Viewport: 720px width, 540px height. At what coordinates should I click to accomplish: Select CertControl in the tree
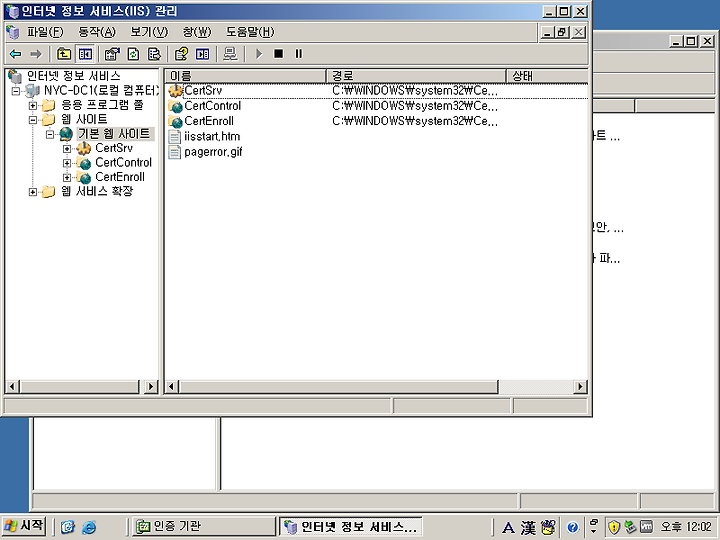tap(124, 163)
